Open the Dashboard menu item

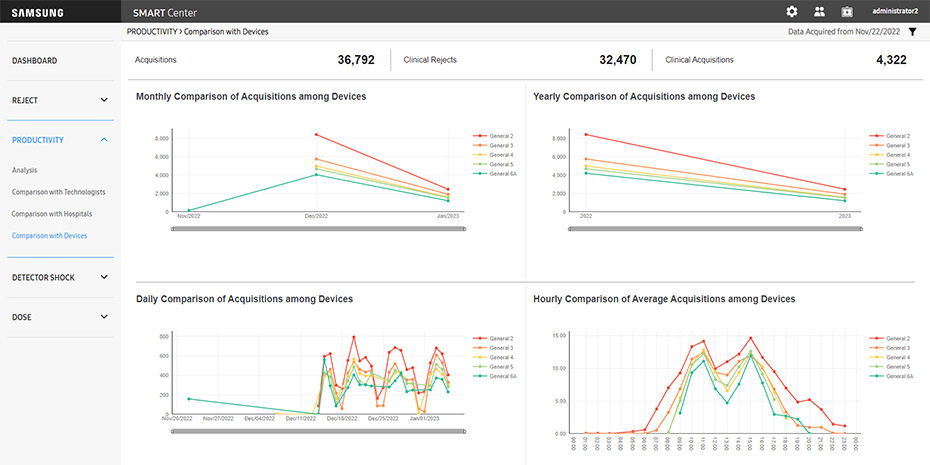pos(35,61)
